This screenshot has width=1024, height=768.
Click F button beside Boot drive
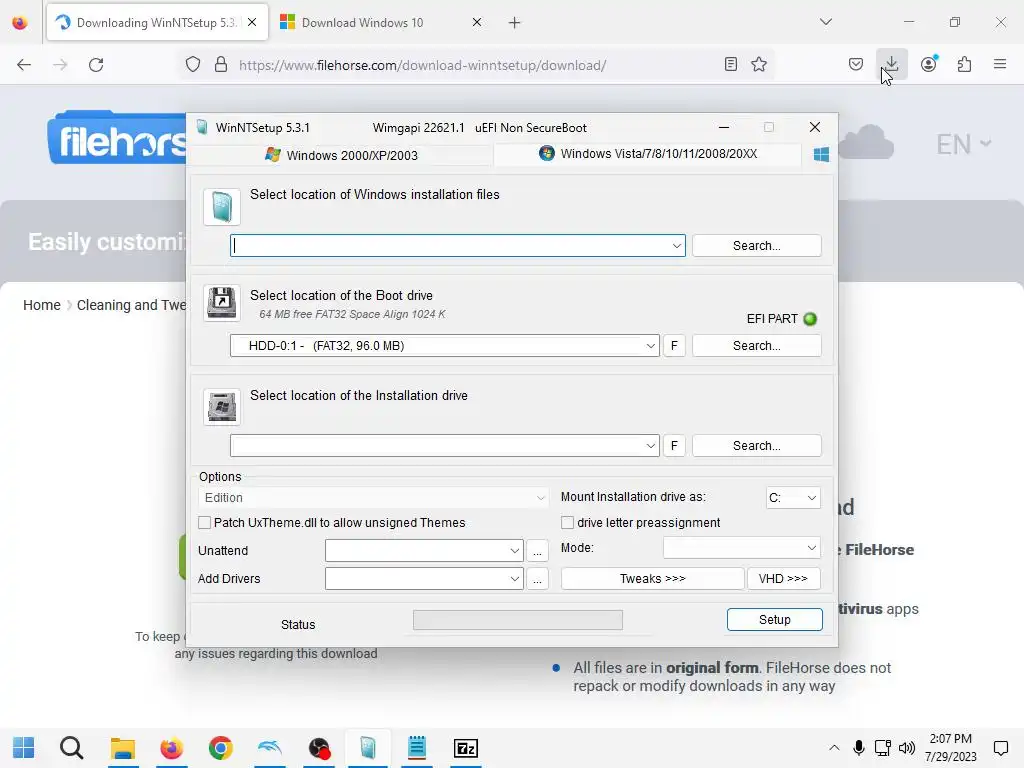tap(674, 345)
